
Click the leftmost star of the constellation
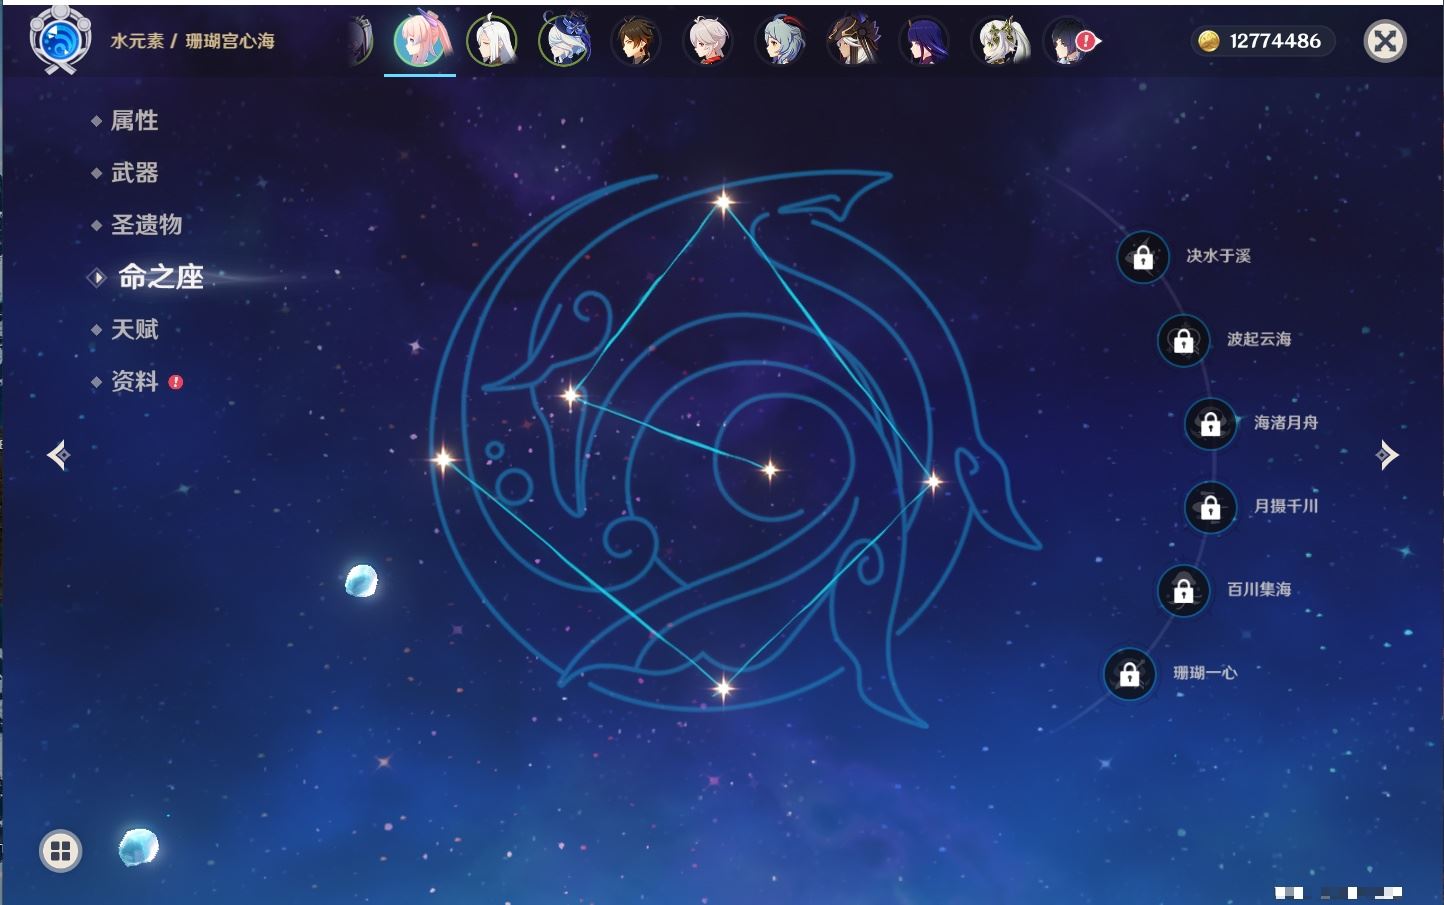pos(443,459)
